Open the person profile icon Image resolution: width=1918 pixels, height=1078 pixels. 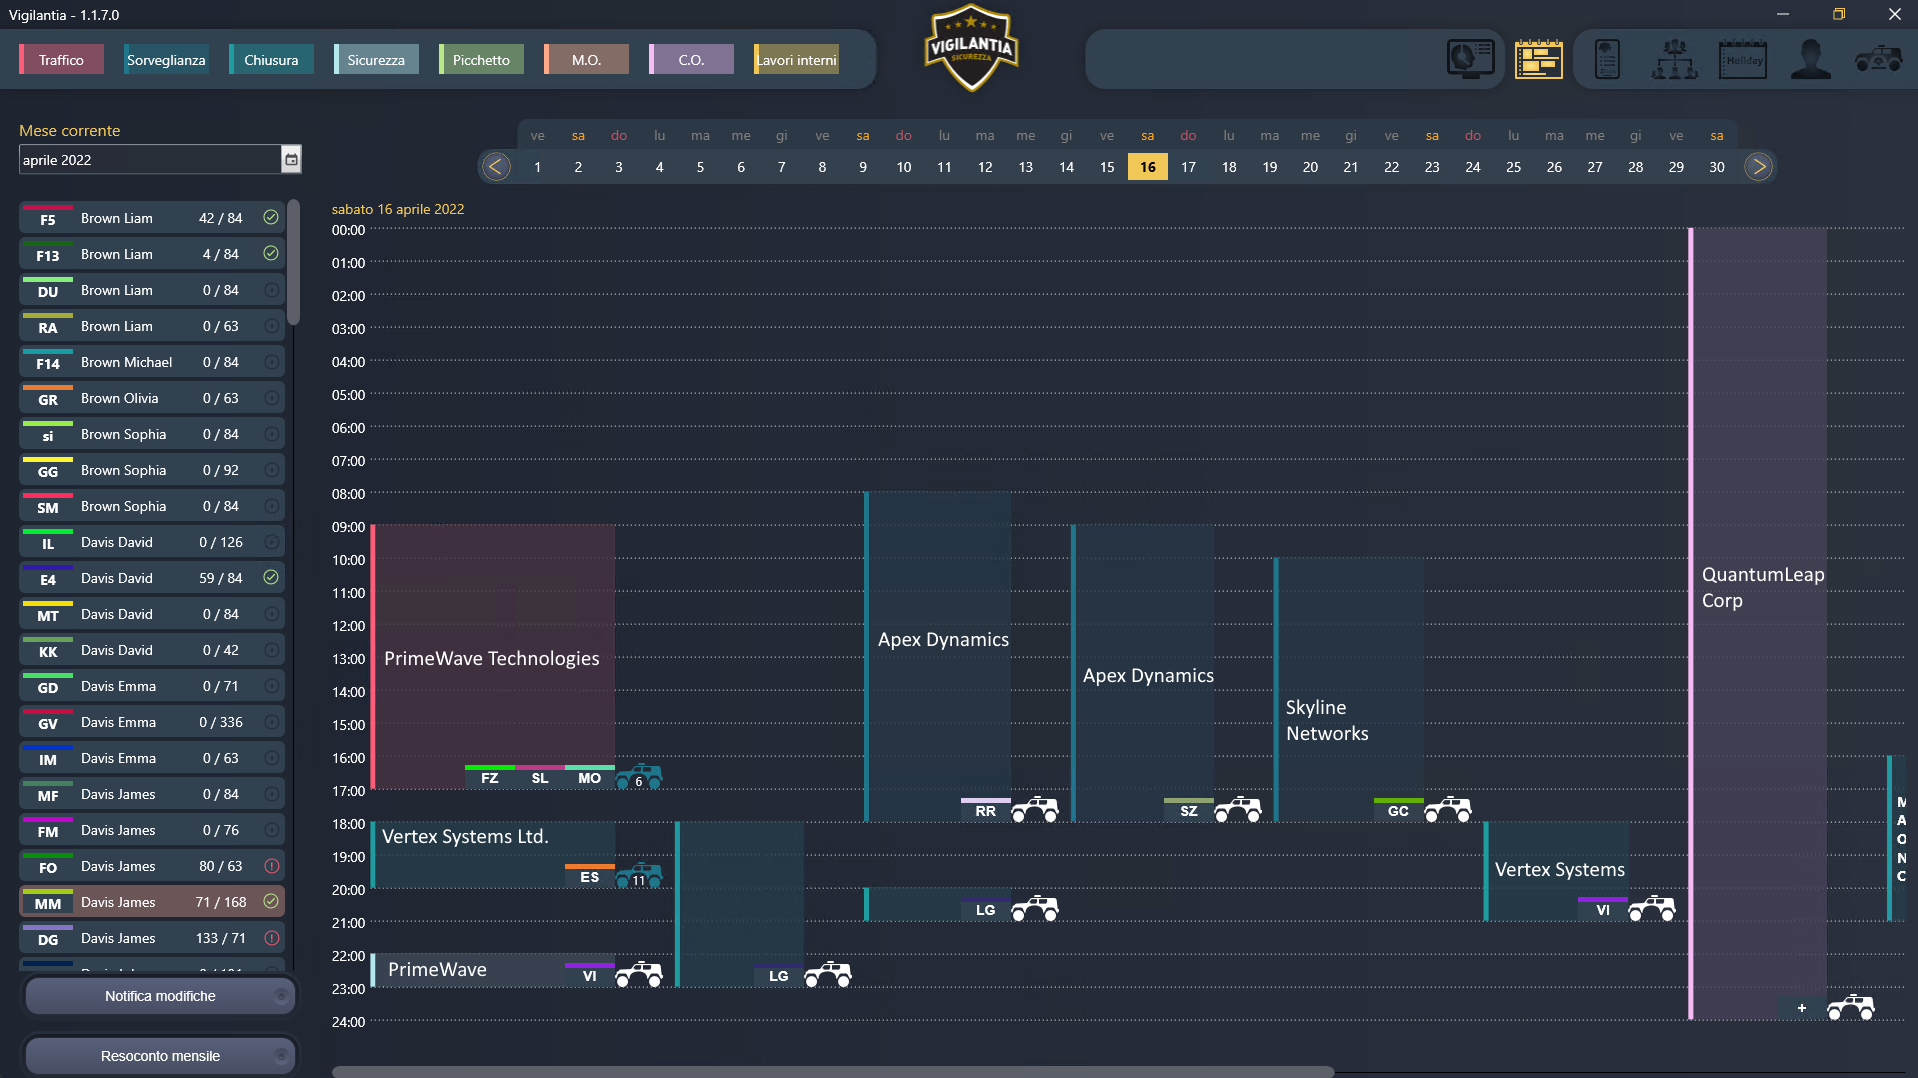(1810, 59)
